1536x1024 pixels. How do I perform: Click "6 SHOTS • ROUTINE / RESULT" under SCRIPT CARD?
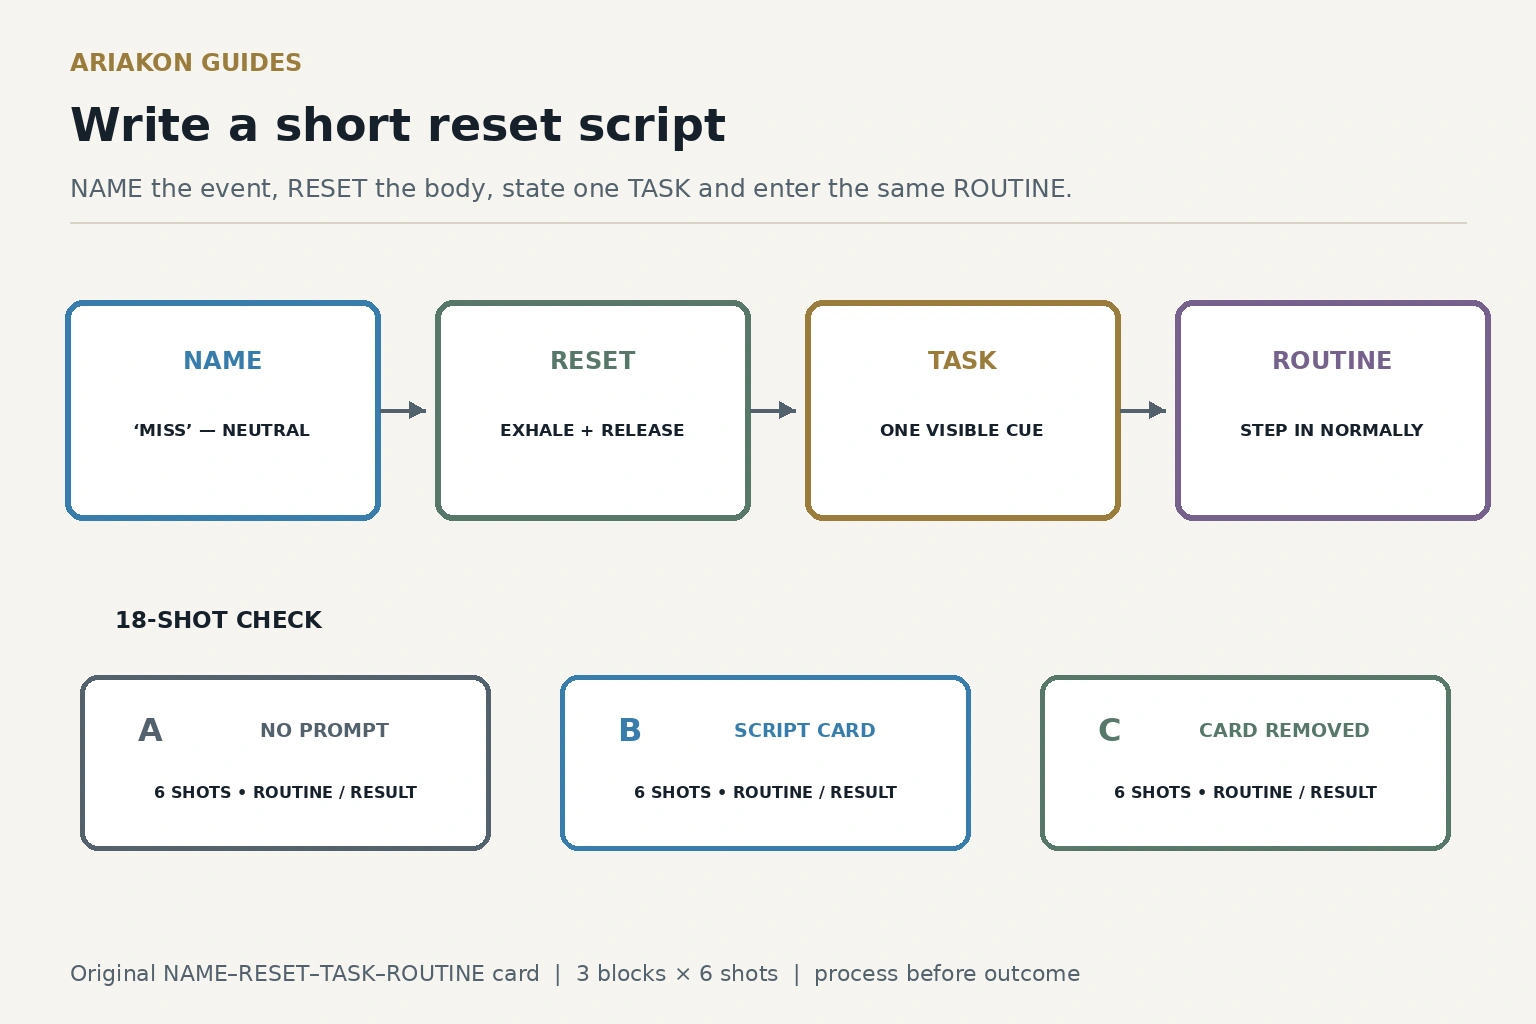pyautogui.click(x=766, y=792)
